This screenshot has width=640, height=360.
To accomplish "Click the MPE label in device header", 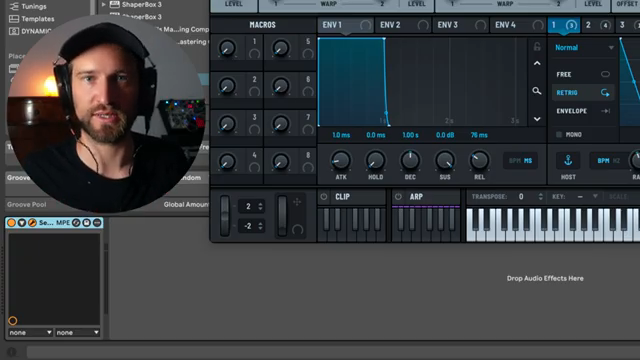I will click(x=63, y=222).
